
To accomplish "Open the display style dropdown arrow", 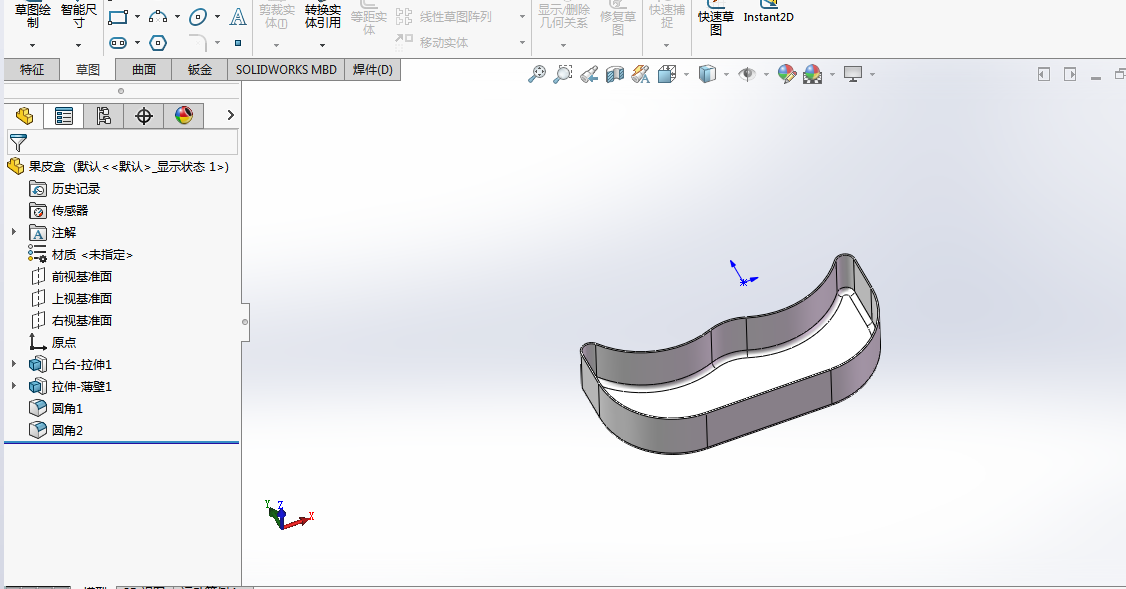I will [x=725, y=74].
